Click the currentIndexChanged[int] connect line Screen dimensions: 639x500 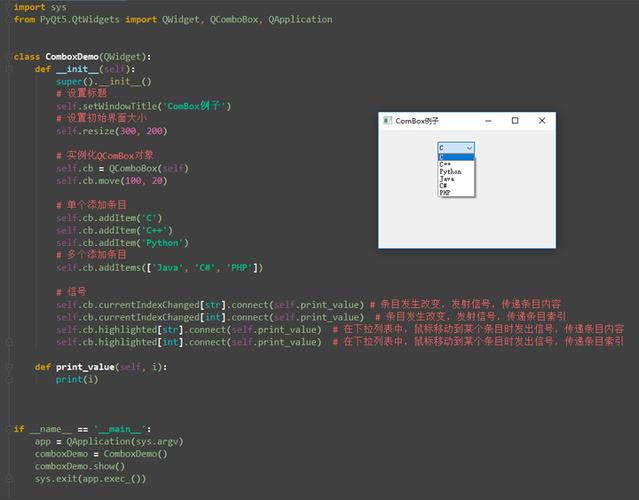pyautogui.click(x=210, y=317)
